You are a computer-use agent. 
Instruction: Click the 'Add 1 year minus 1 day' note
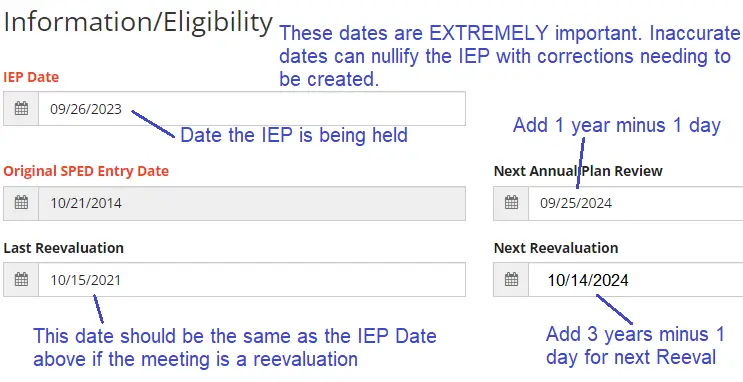pyautogui.click(x=617, y=126)
